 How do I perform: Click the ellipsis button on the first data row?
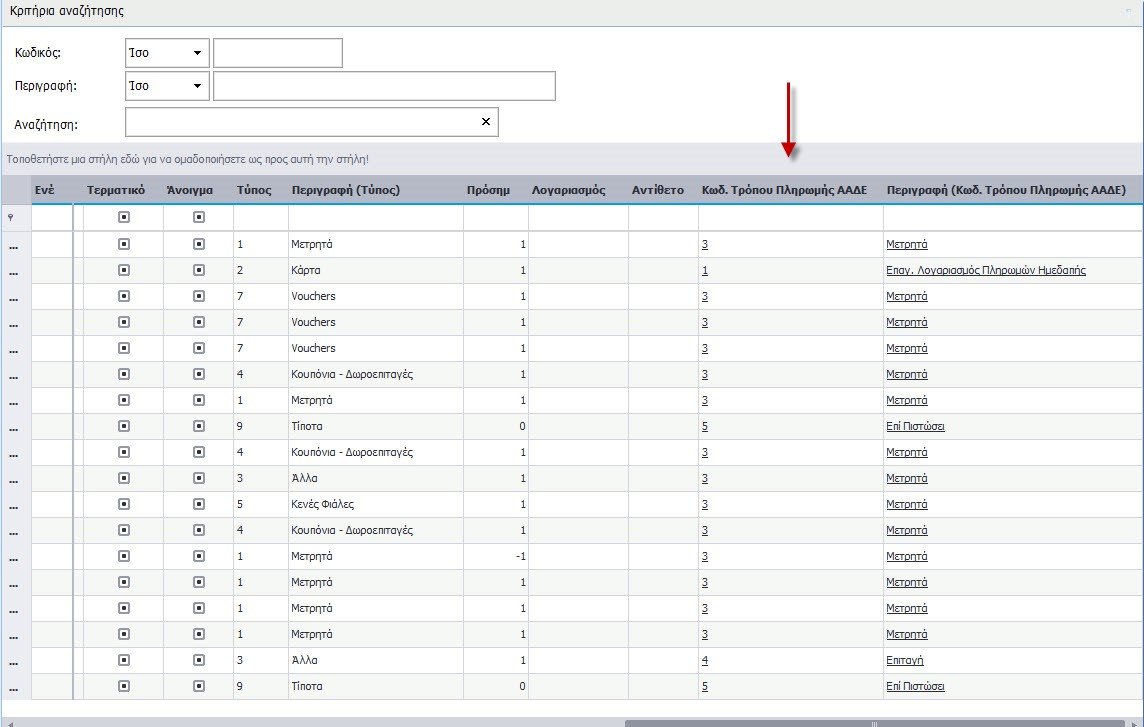(14, 245)
